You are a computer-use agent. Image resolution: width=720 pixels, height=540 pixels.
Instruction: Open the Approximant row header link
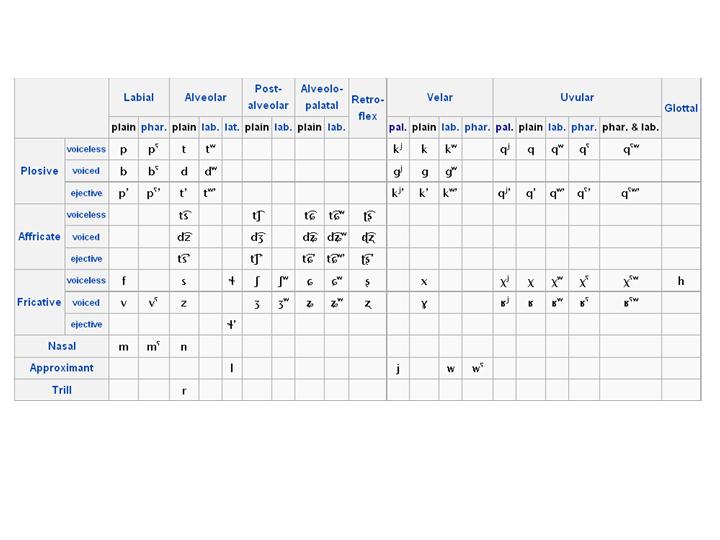click(62, 368)
